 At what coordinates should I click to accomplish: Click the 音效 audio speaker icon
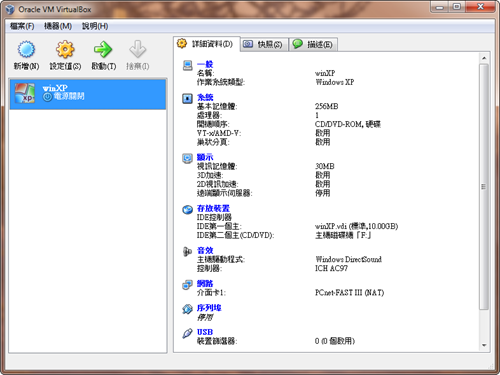pyautogui.click(x=187, y=251)
